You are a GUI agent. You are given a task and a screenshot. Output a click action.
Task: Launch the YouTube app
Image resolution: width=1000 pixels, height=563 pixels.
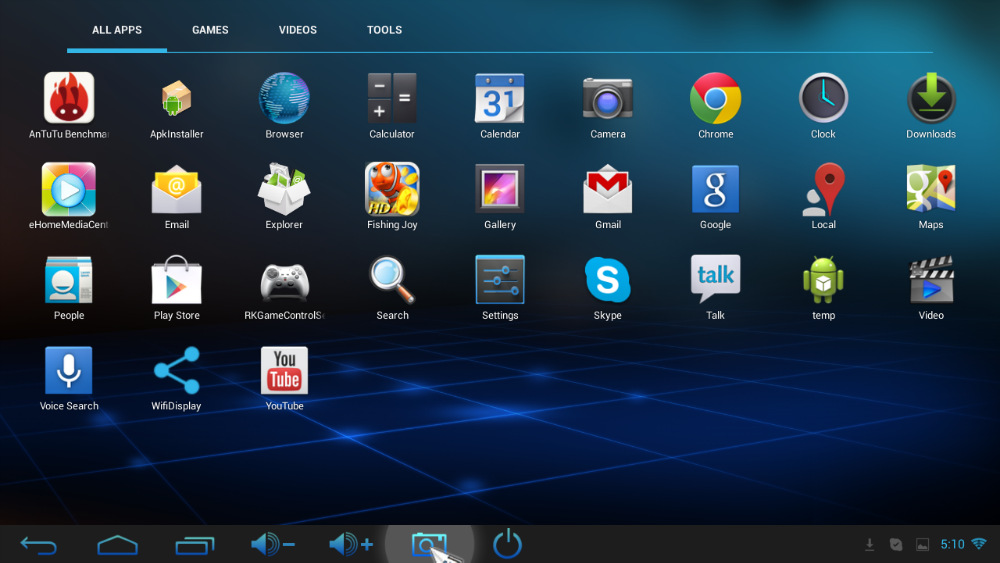pyautogui.click(x=284, y=371)
